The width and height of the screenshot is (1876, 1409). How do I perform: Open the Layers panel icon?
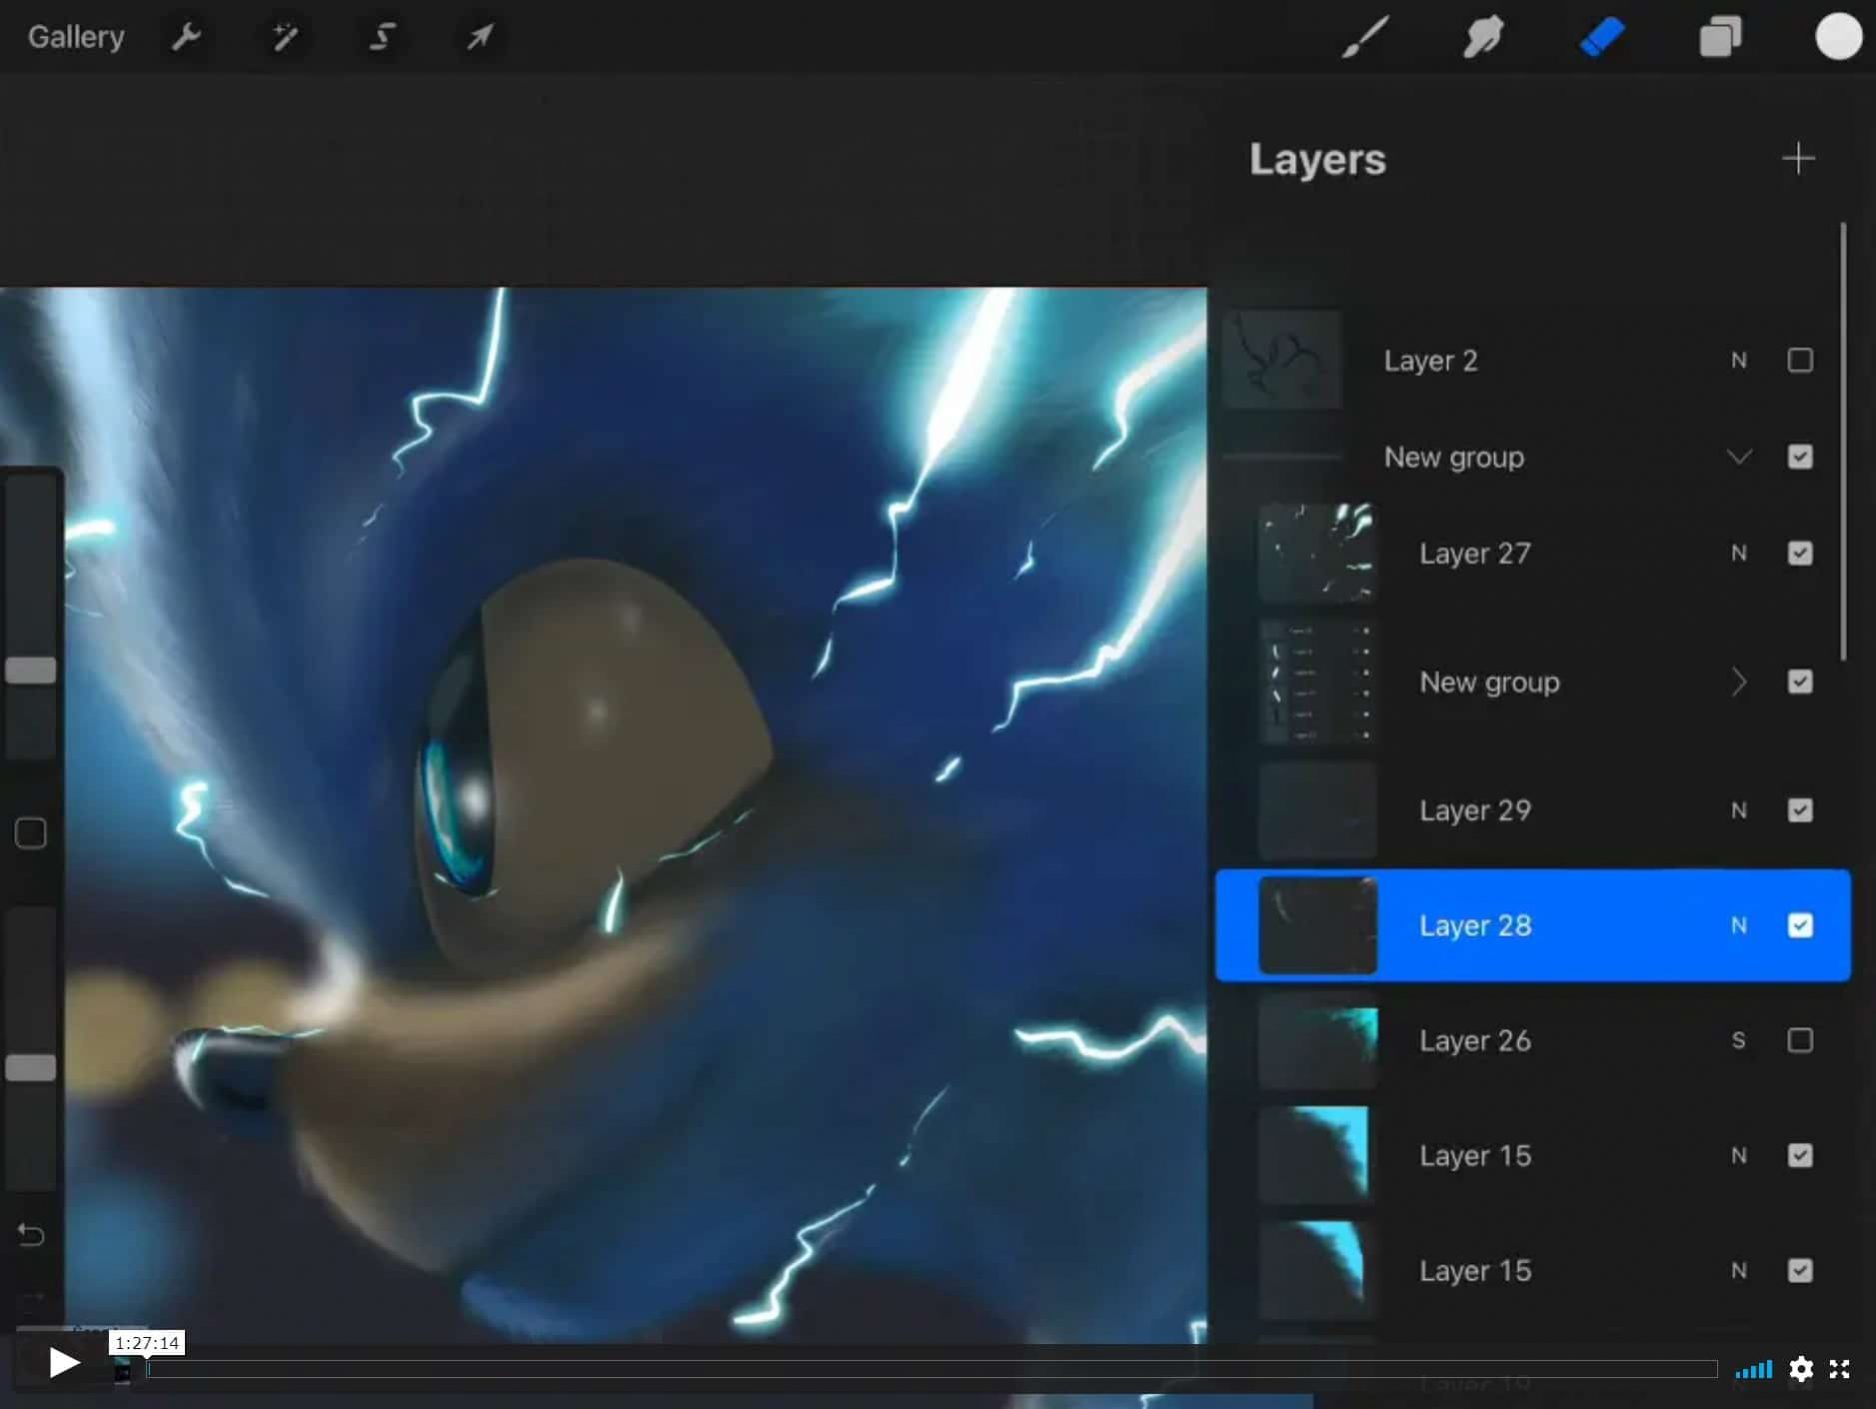coord(1720,37)
